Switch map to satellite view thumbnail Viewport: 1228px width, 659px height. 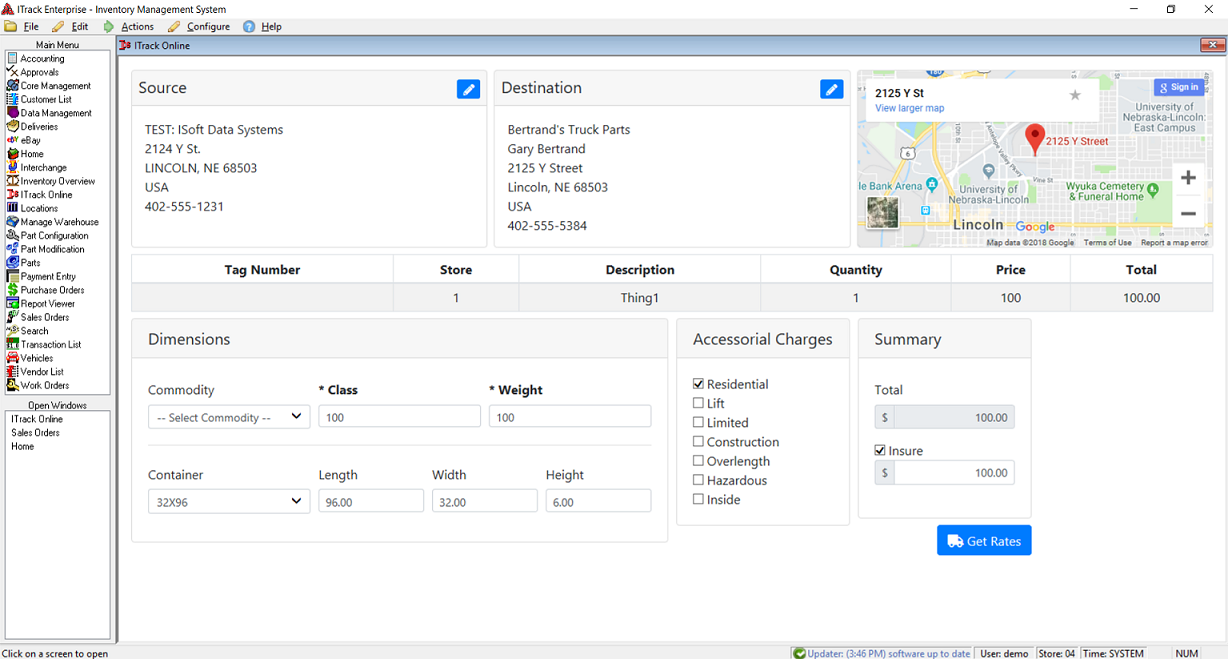click(x=882, y=213)
